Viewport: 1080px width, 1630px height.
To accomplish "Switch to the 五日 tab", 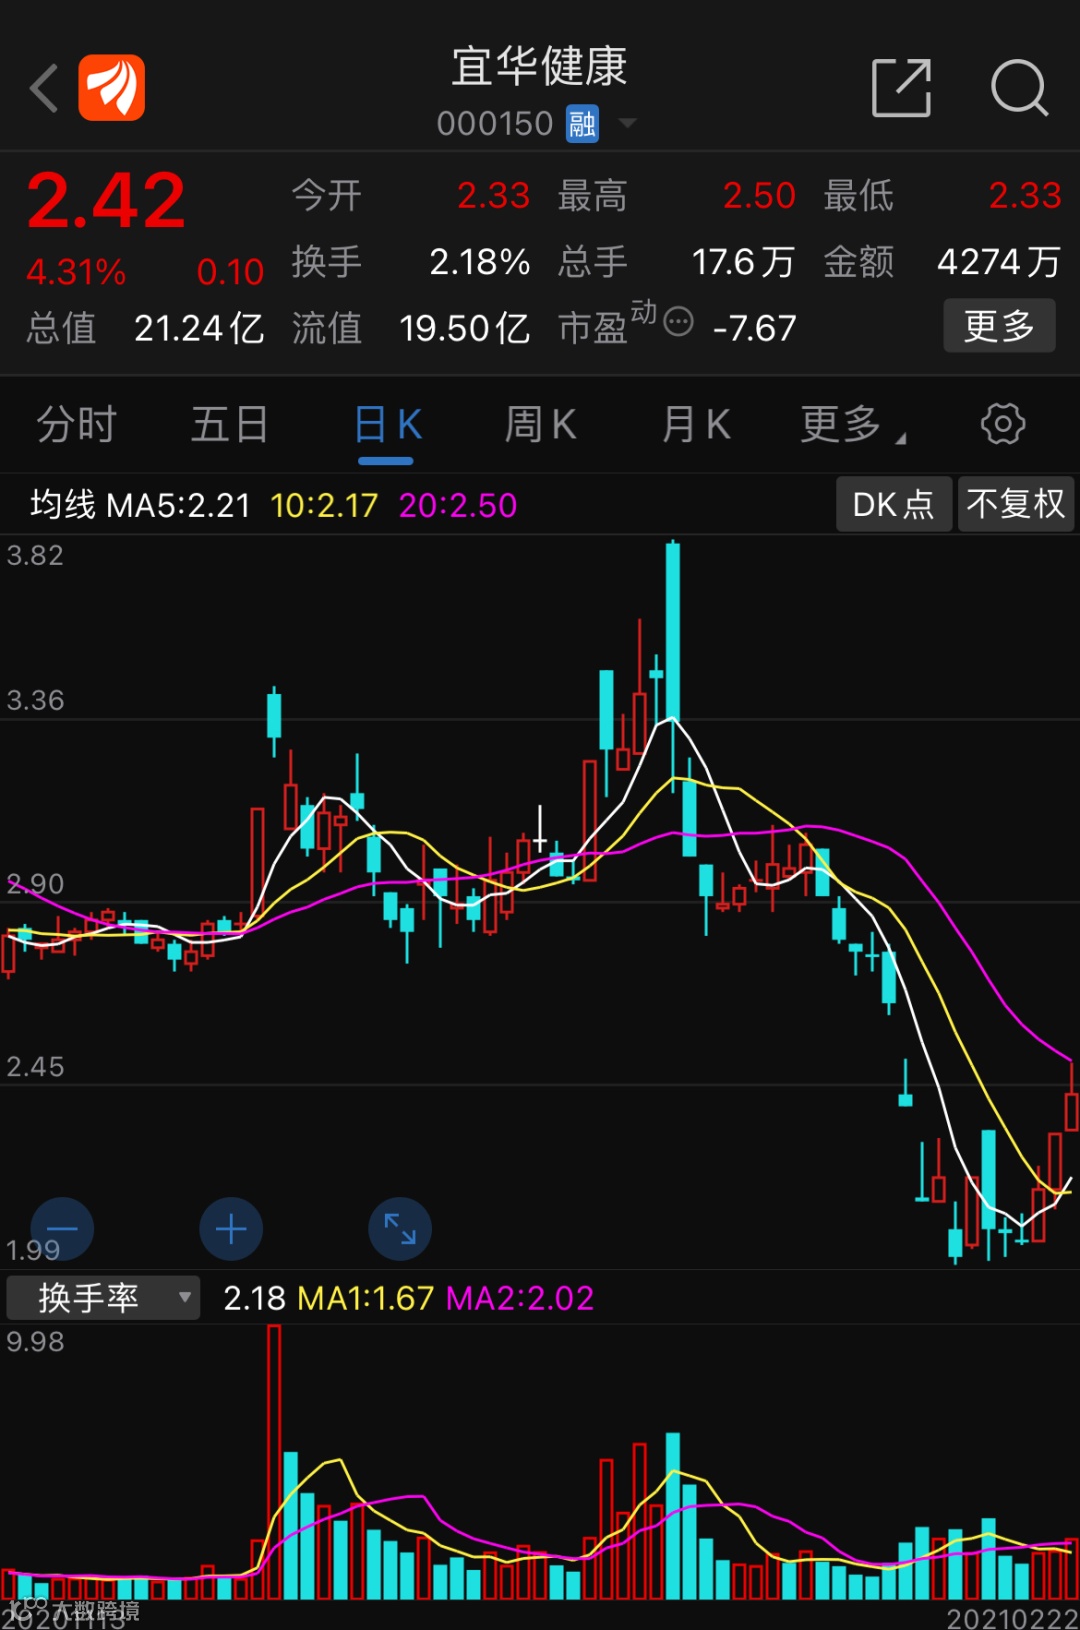I will 230,424.
